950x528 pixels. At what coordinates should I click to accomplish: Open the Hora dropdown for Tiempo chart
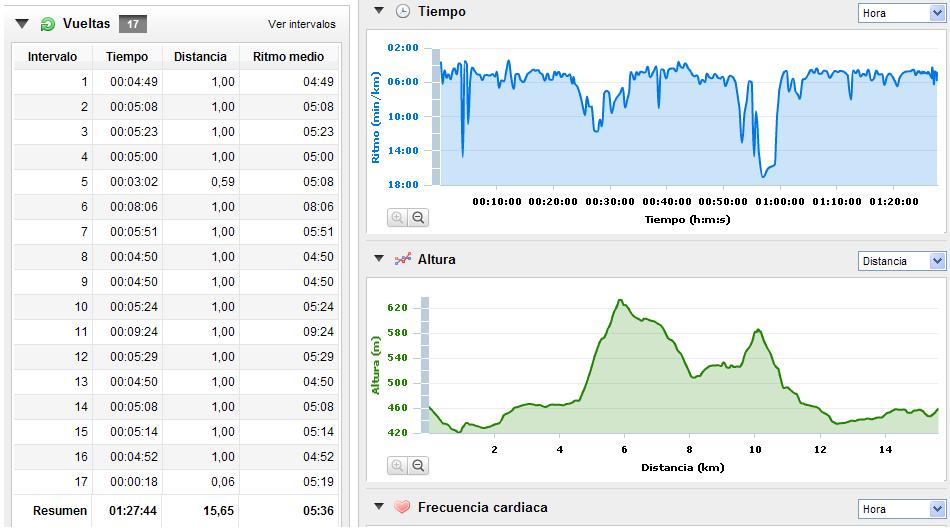click(901, 13)
